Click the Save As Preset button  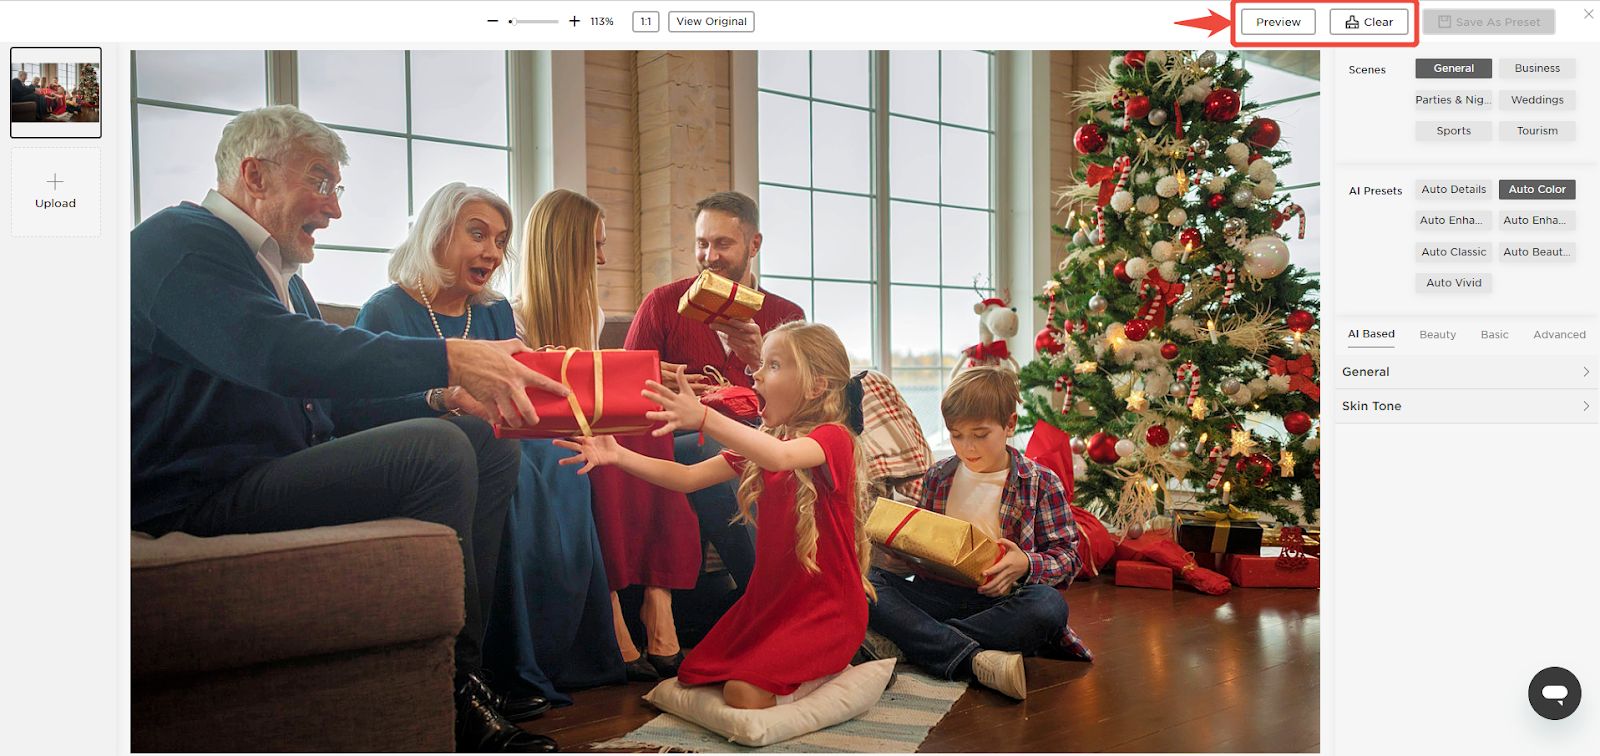tap(1489, 22)
